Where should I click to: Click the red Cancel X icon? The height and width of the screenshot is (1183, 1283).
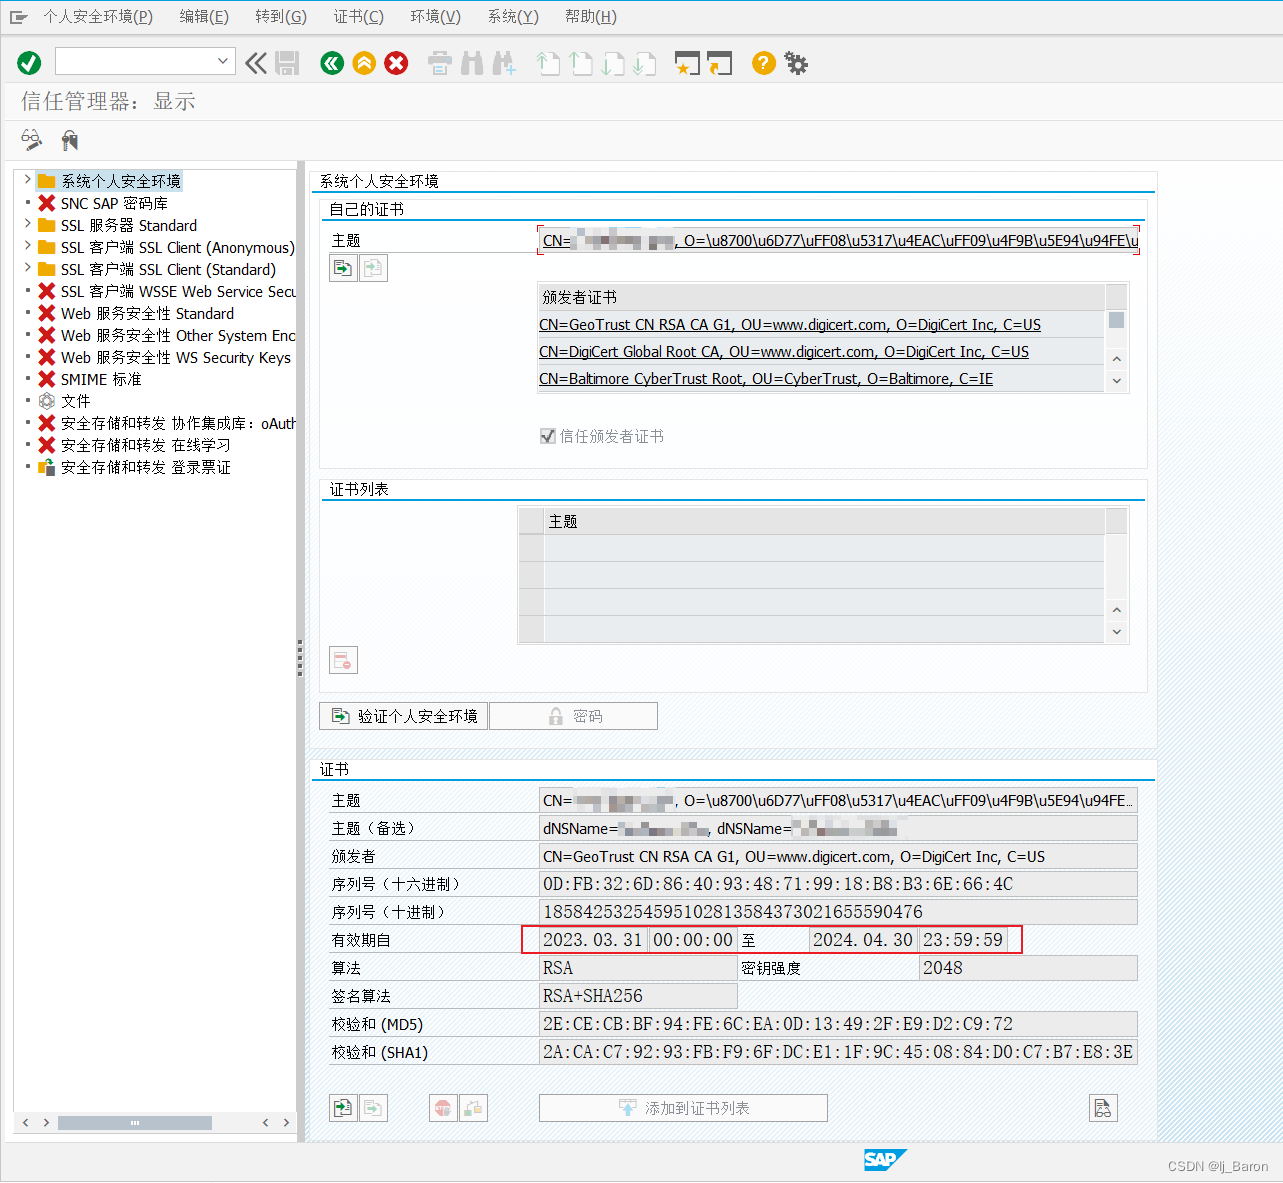point(396,63)
